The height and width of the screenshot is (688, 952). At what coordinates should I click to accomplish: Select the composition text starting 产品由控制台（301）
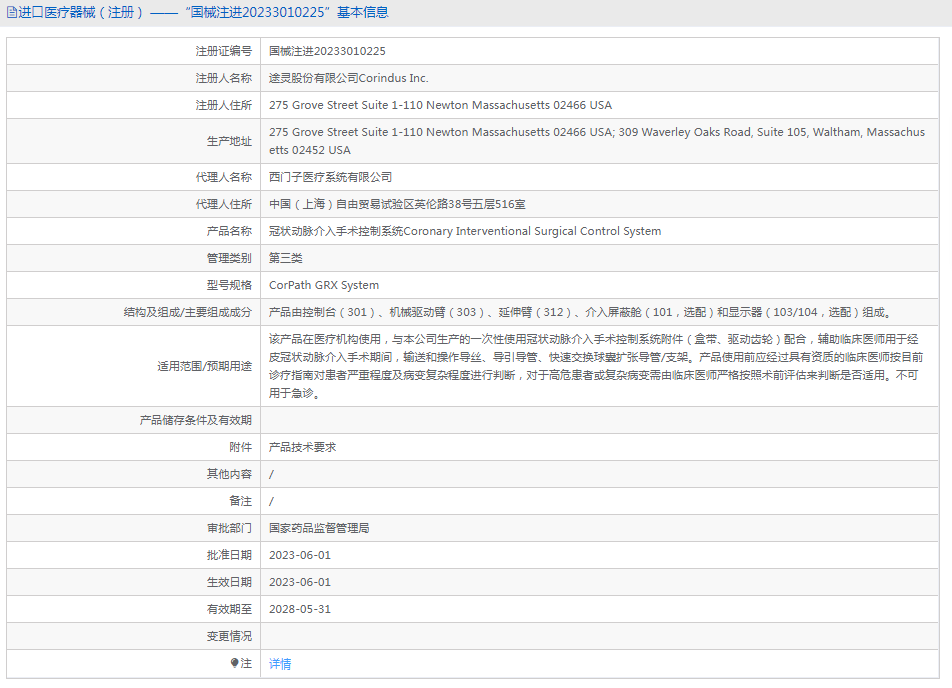click(x=581, y=312)
